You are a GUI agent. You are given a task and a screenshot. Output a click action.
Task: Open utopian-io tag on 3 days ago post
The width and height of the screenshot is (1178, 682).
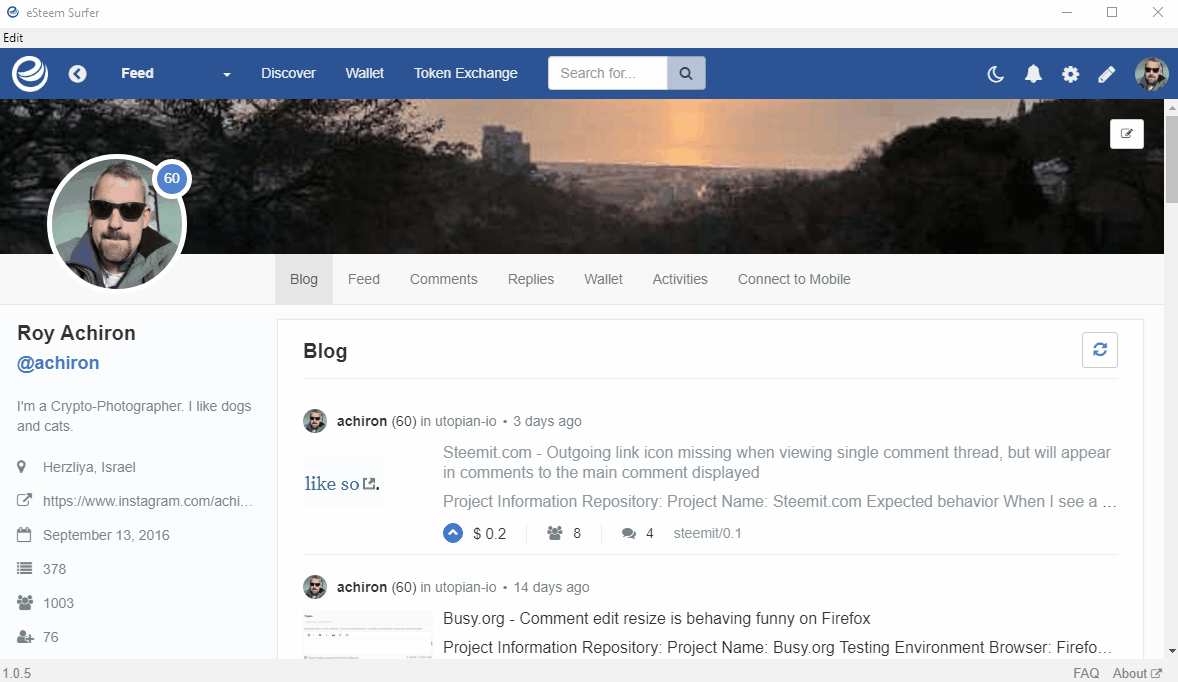(466, 421)
